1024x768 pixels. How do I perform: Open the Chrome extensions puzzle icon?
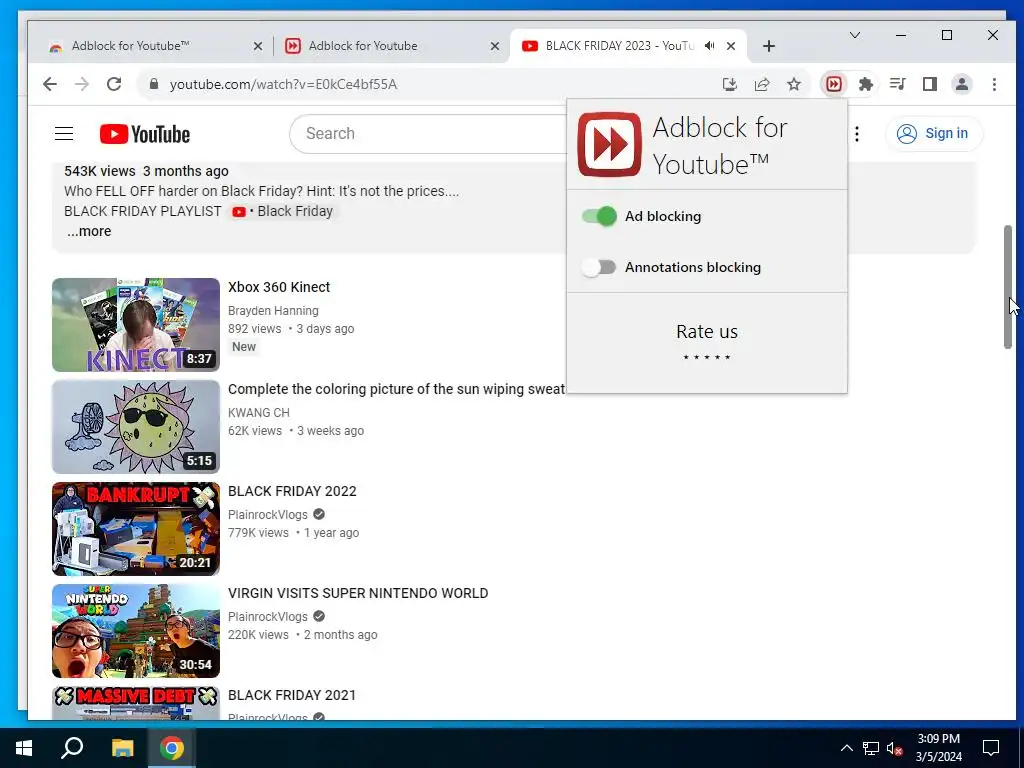pos(866,84)
